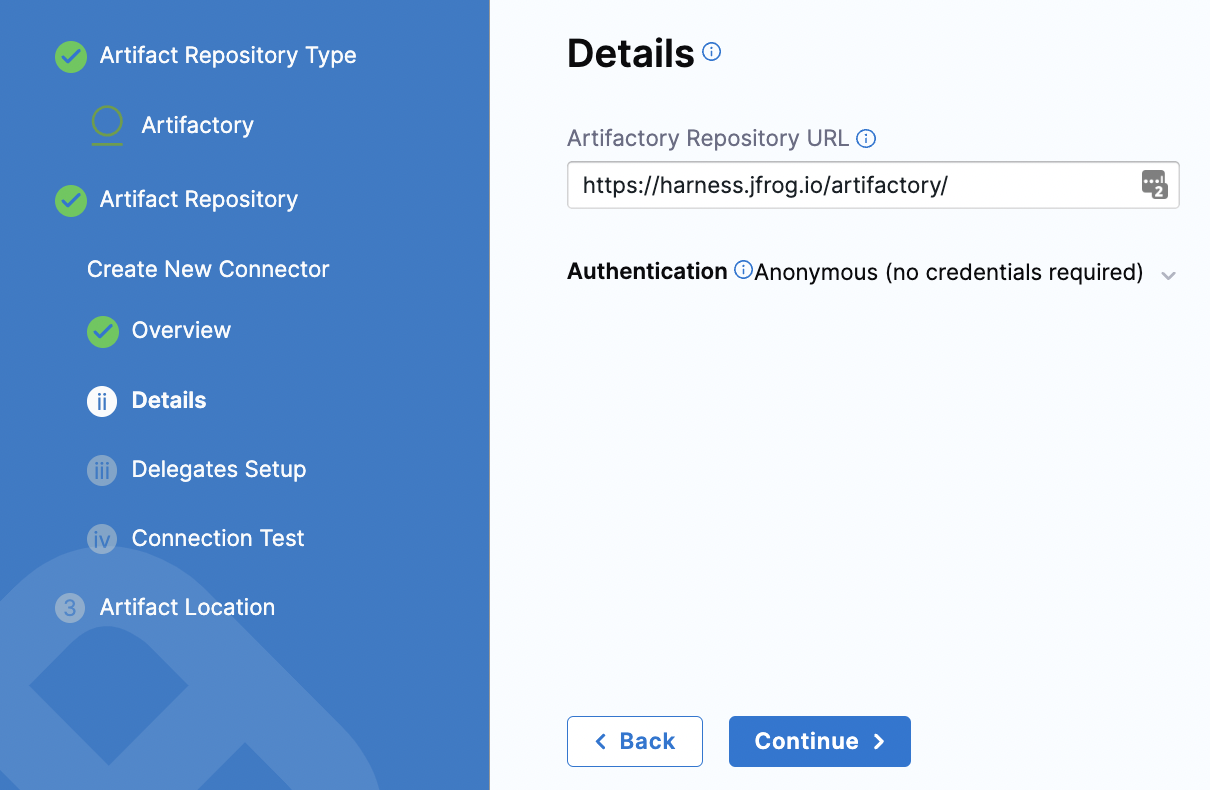The width and height of the screenshot is (1210, 790).
Task: Expand the Authentication dropdown chevron
Action: tap(1168, 275)
